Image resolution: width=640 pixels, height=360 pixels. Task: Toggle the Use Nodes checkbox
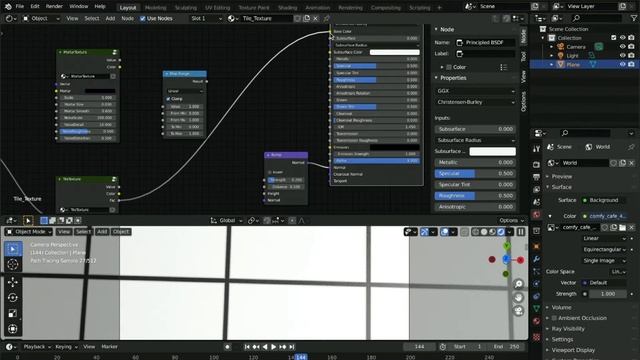pos(142,18)
